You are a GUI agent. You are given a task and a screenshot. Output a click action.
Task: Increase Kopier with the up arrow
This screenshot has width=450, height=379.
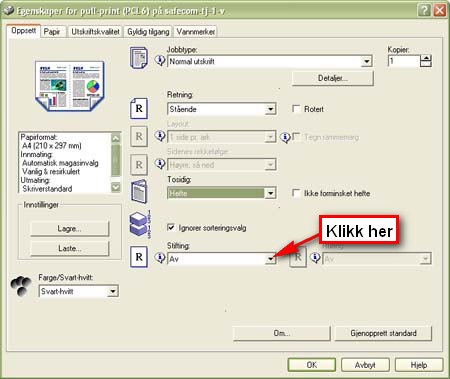426,58
